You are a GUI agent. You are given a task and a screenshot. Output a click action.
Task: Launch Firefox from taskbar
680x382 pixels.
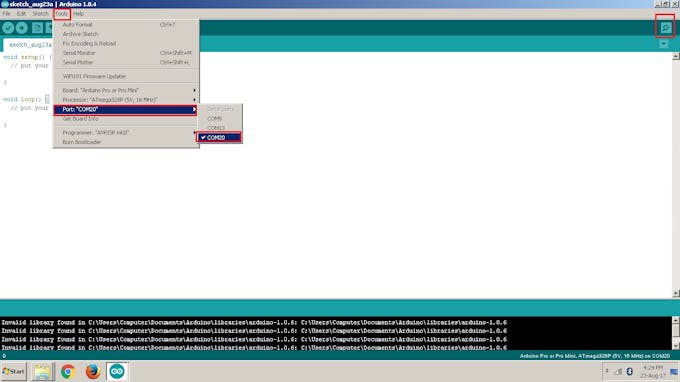(92, 372)
